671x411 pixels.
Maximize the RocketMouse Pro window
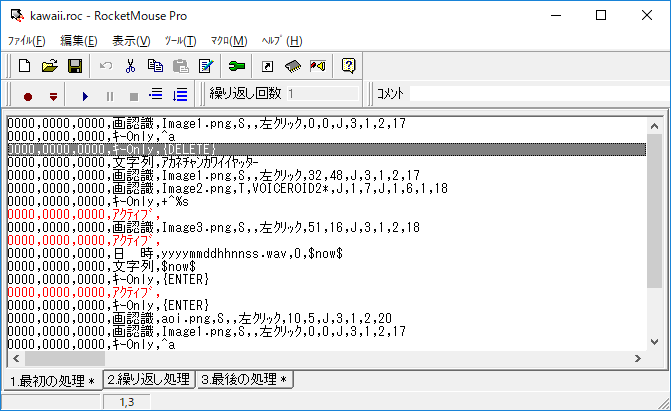click(601, 16)
